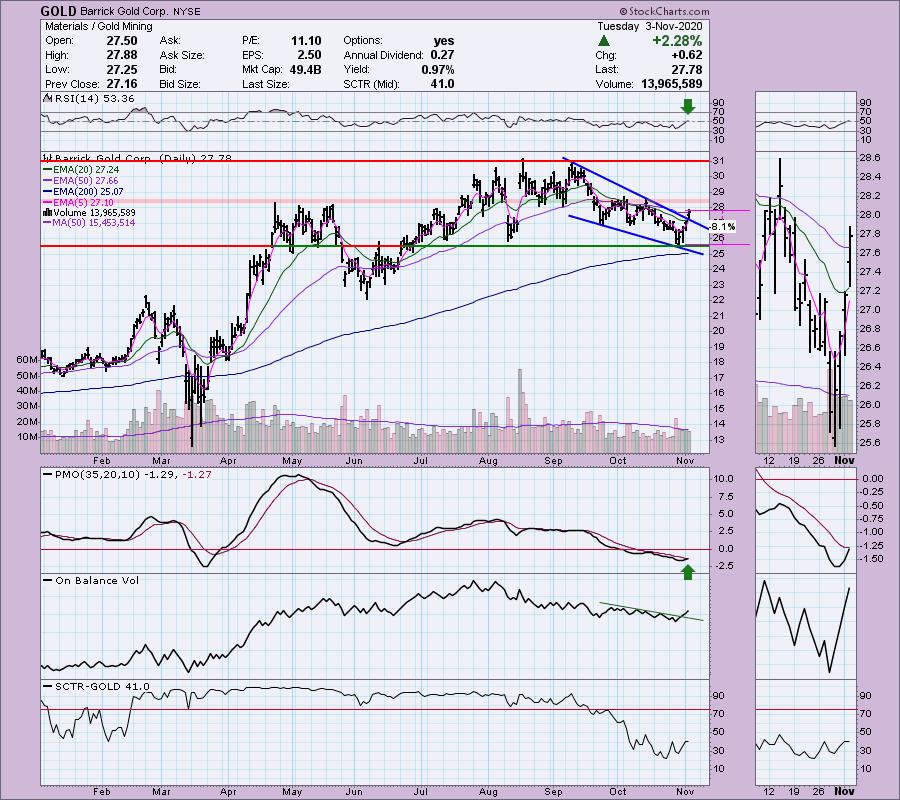Select the Barrick Gold Corp. company name
Image resolution: width=900 pixels, height=800 pixels.
[124, 11]
